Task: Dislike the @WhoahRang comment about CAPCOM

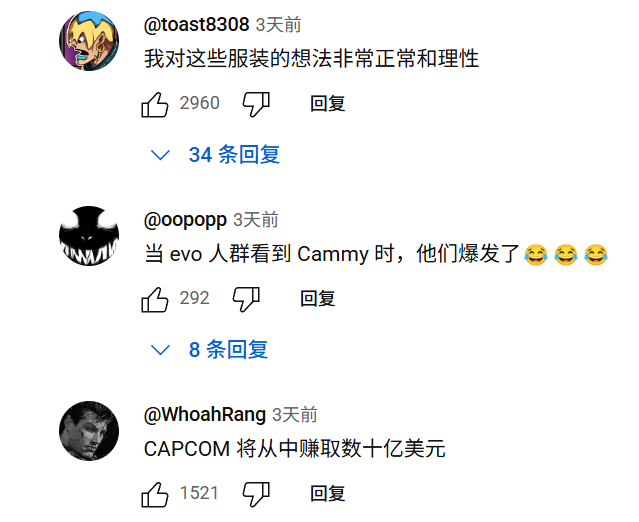Action: tap(256, 494)
